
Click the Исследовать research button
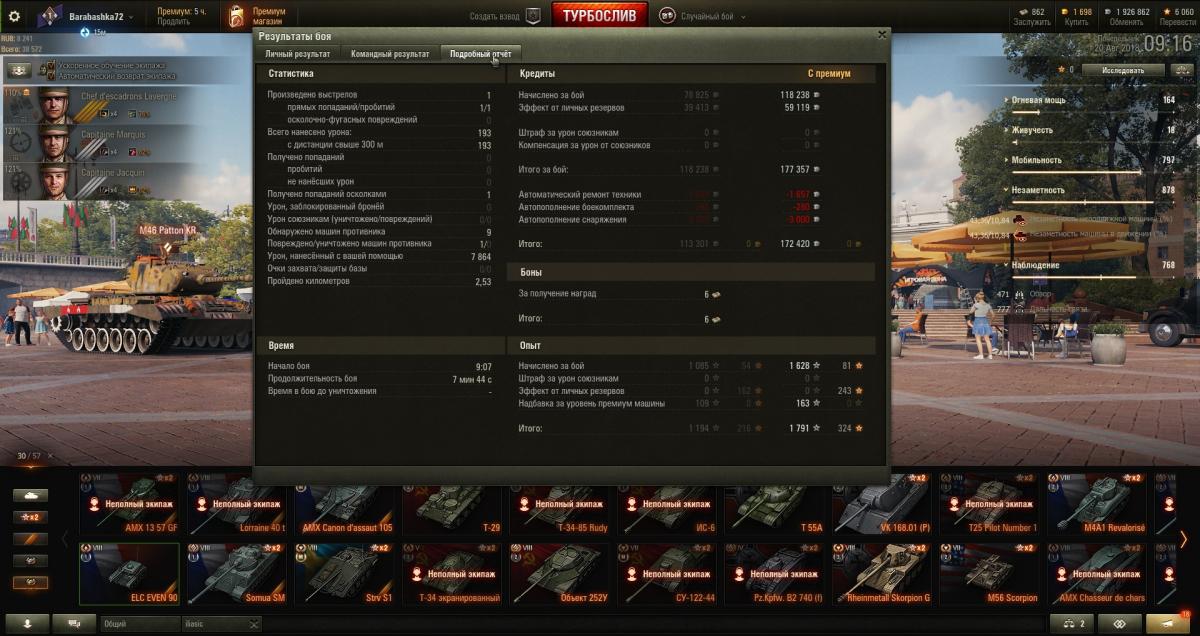pos(1123,70)
